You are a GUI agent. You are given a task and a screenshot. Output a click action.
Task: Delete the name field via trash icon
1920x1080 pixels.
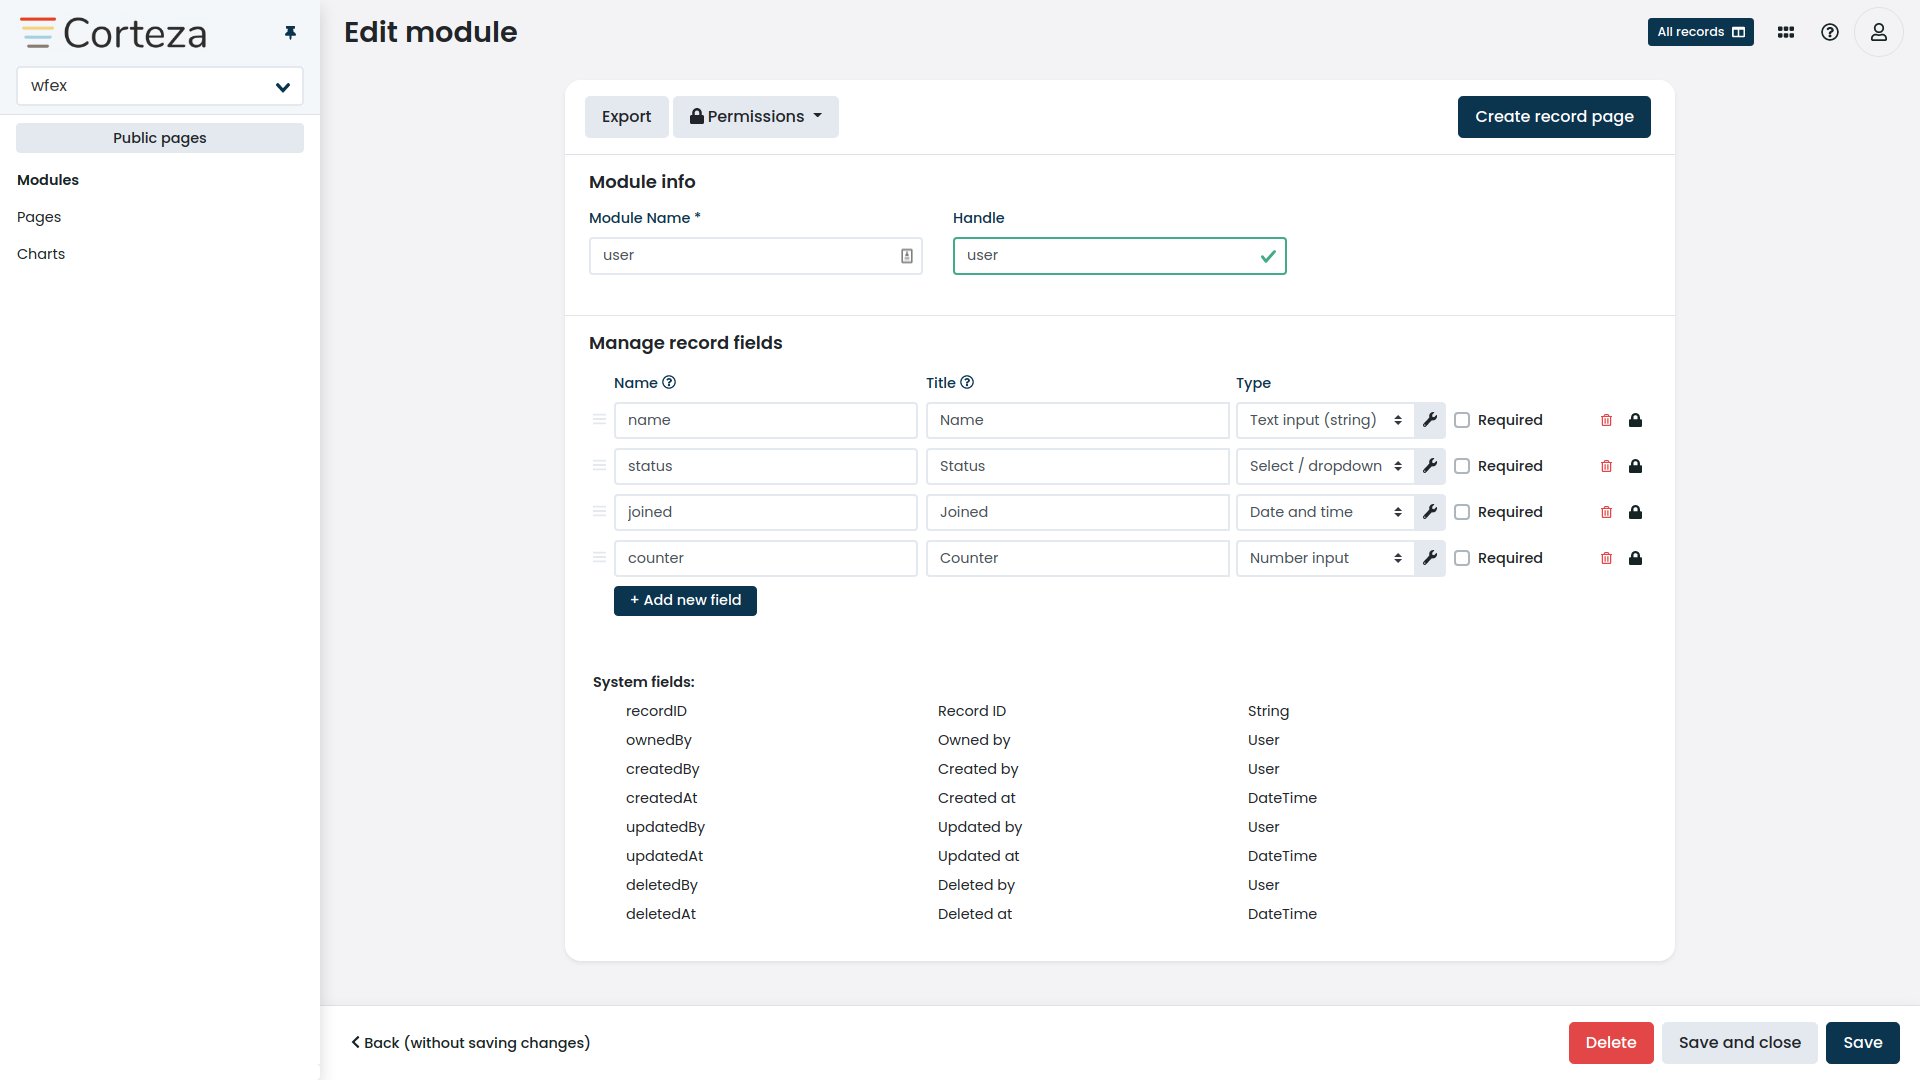coord(1607,420)
